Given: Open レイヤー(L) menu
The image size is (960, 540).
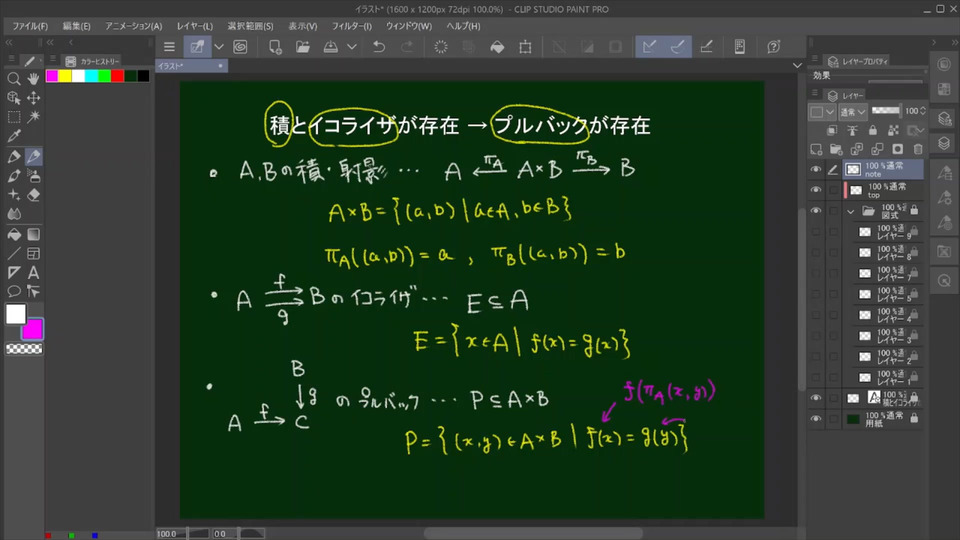Looking at the screenshot, I should tap(195, 26).
